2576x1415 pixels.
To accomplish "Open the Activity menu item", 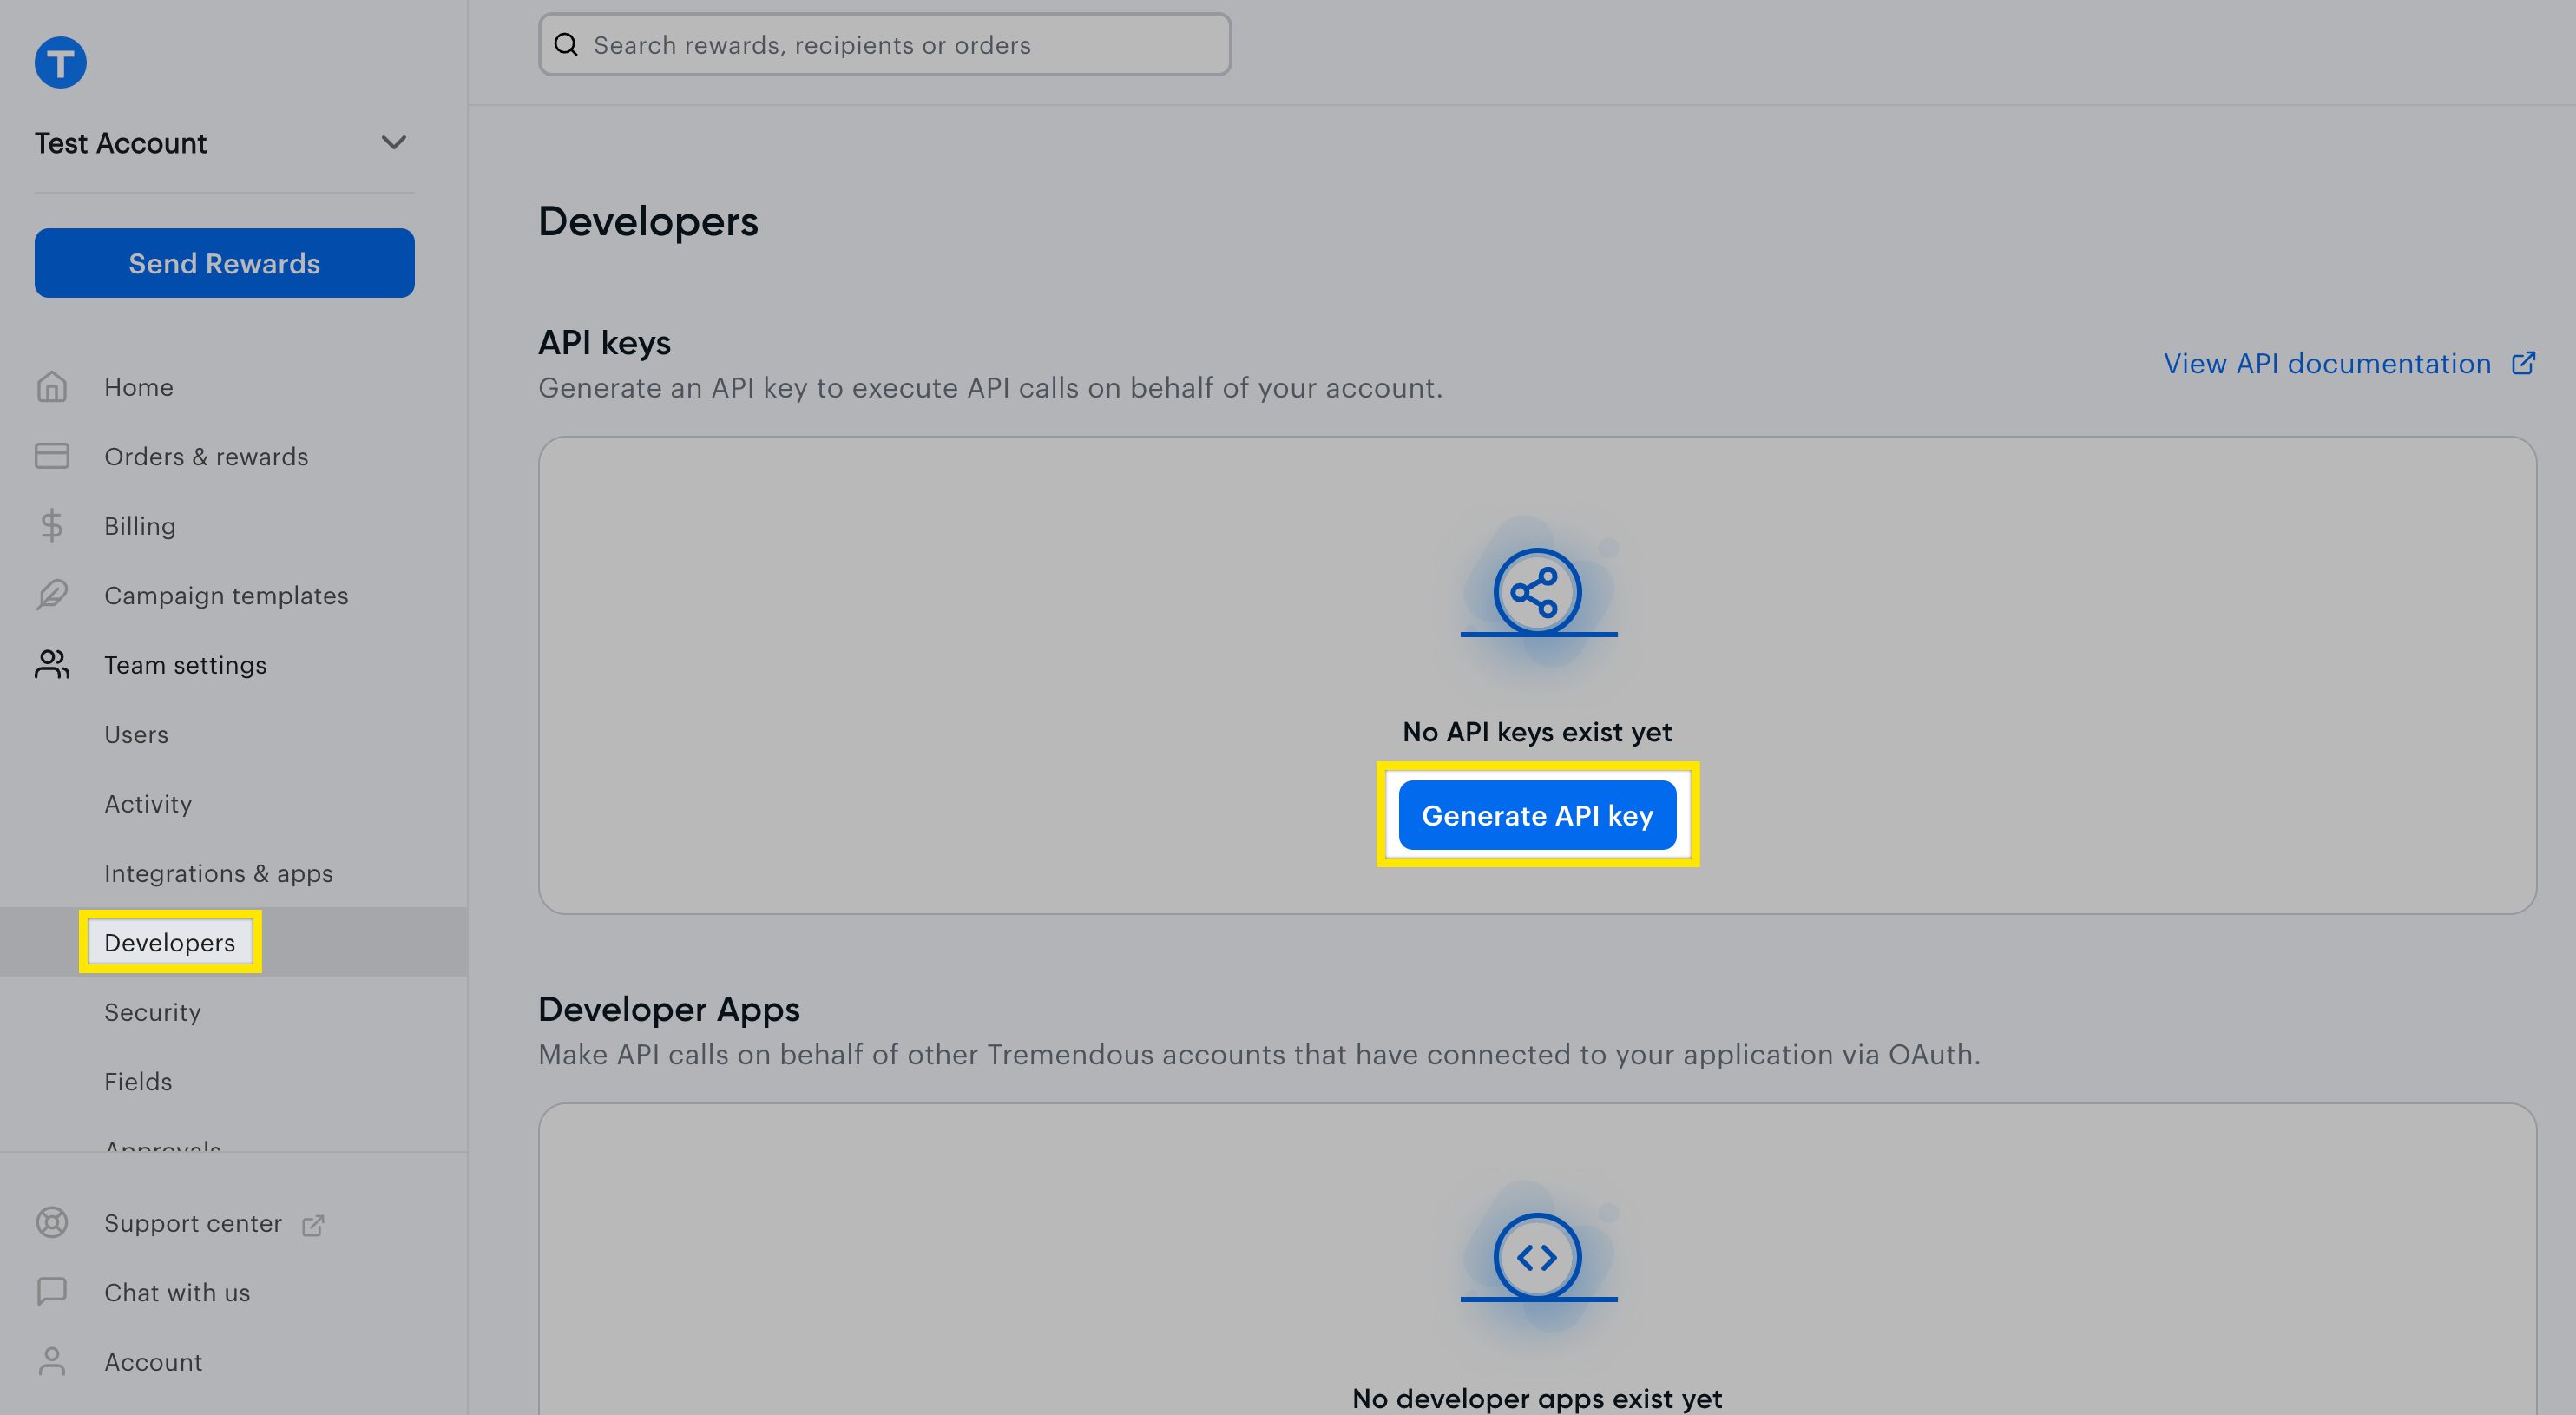I will tap(148, 804).
